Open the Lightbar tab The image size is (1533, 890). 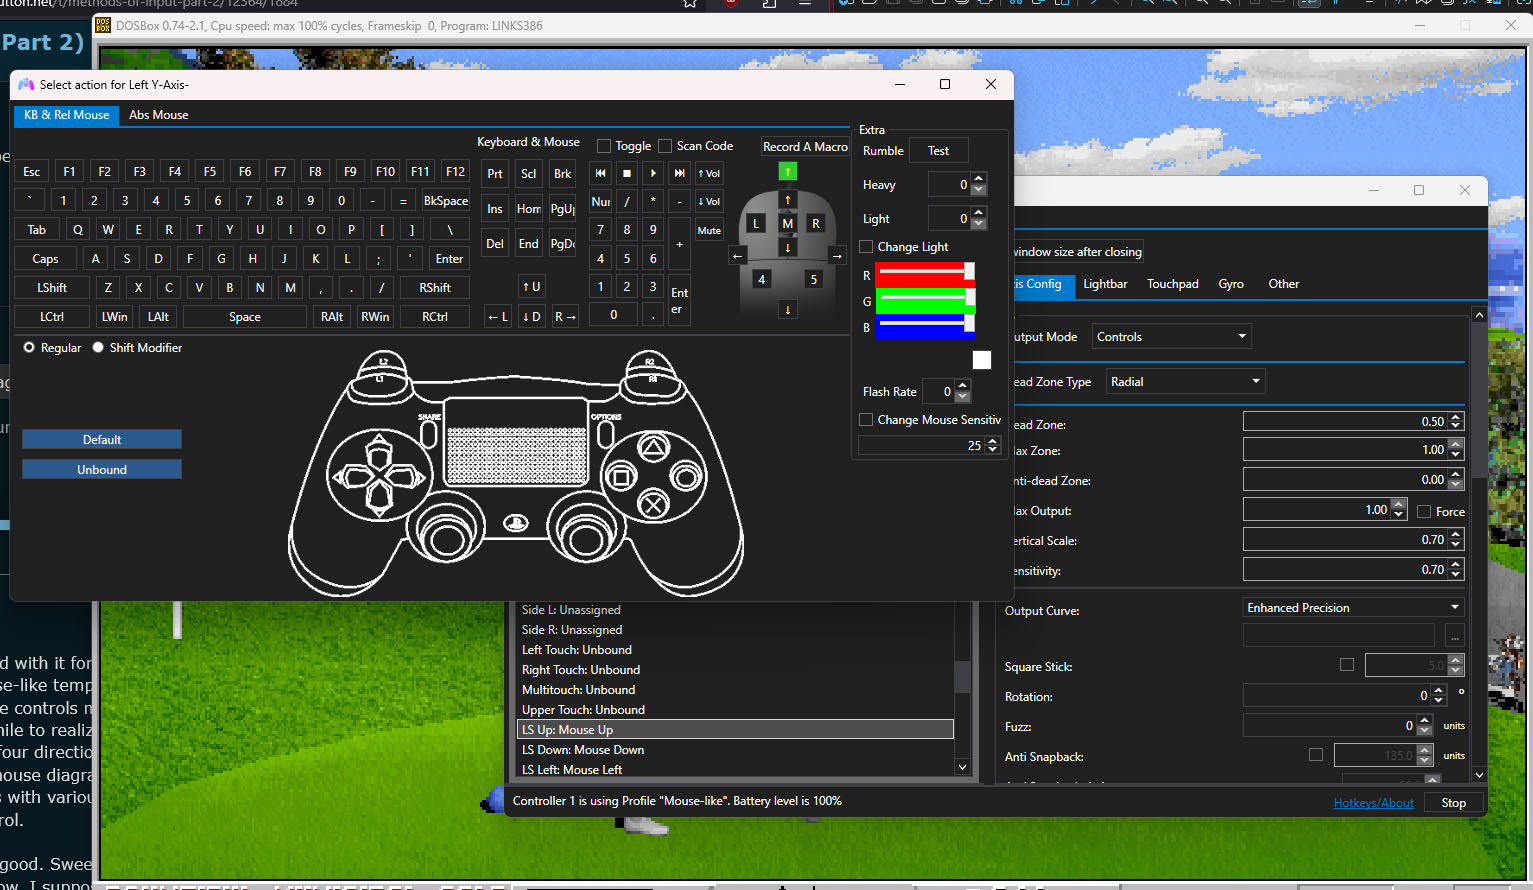[x=1105, y=284]
